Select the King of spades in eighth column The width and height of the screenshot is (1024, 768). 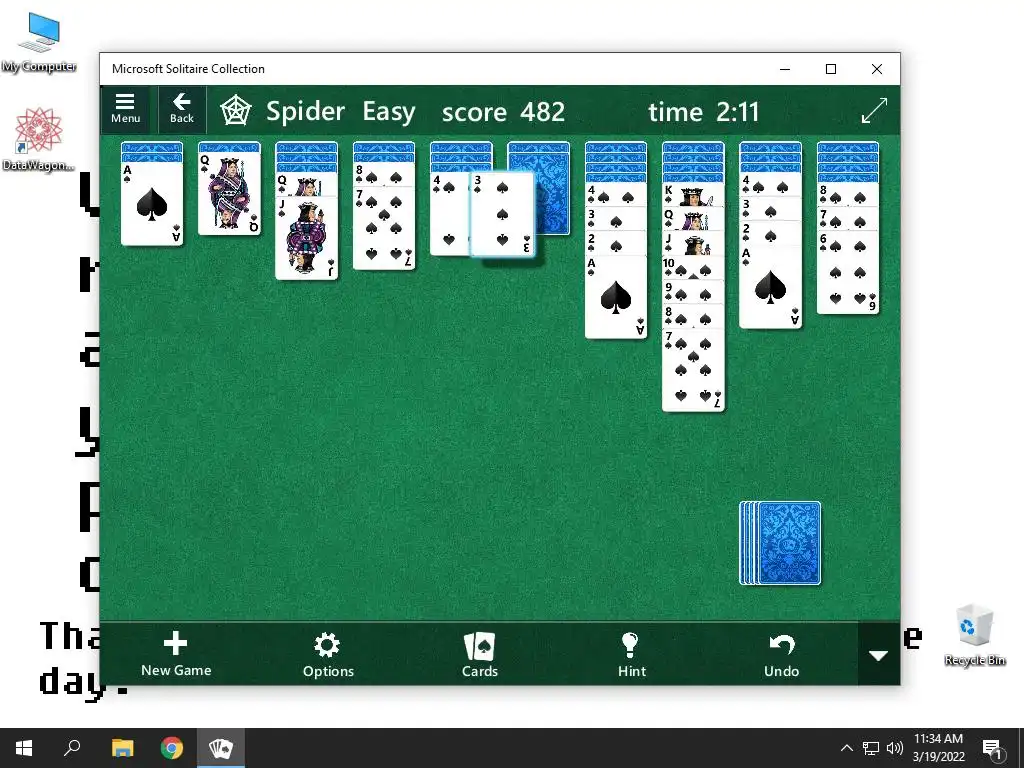point(693,194)
